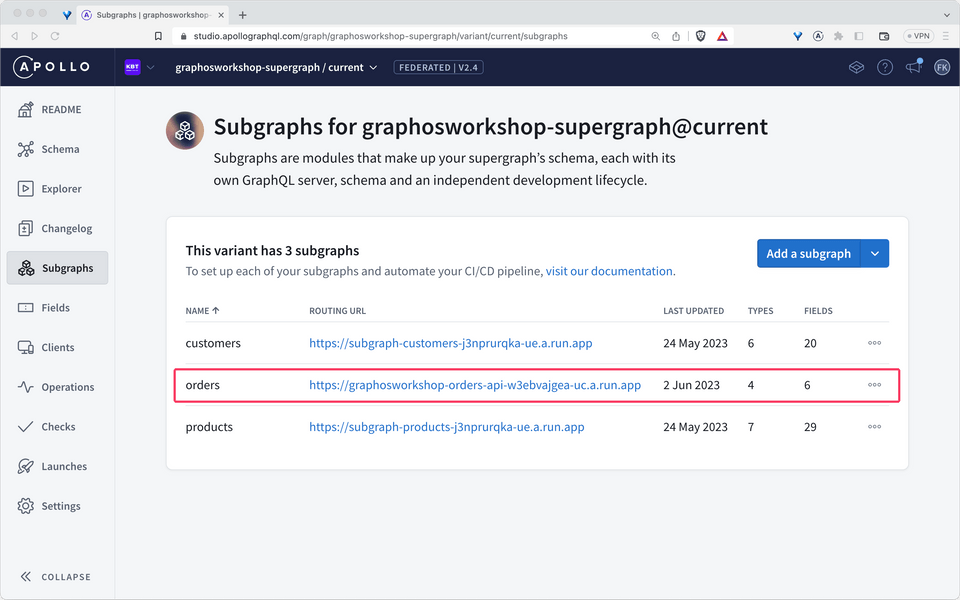The image size is (960, 600).
Task: Open the orders subgraph routing URL
Action: [x=474, y=385]
